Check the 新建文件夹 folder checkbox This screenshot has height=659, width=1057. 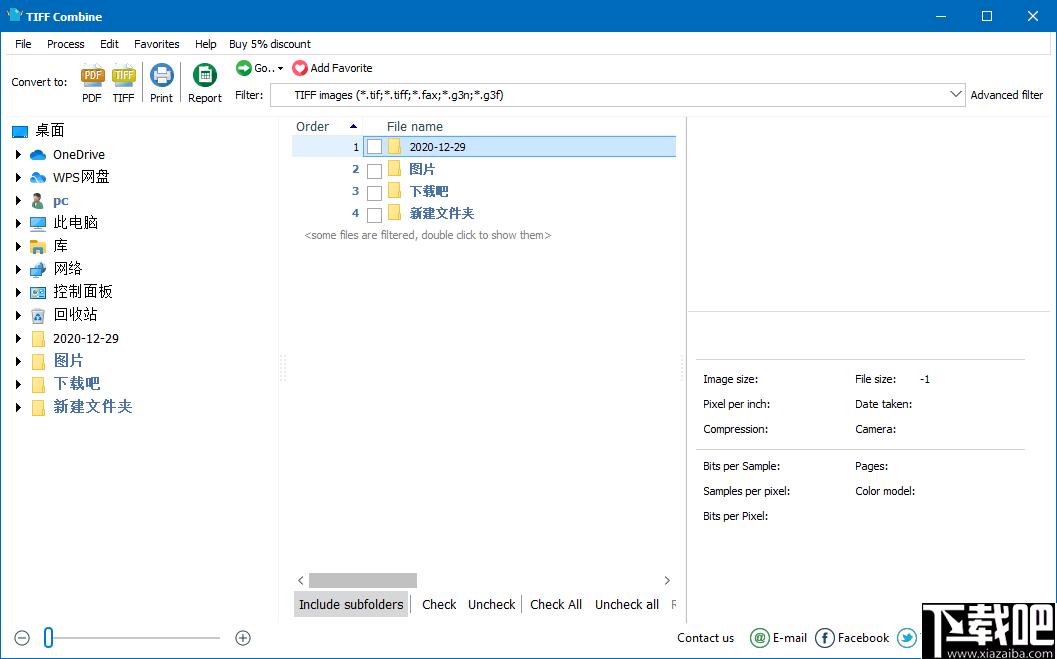[x=374, y=215]
